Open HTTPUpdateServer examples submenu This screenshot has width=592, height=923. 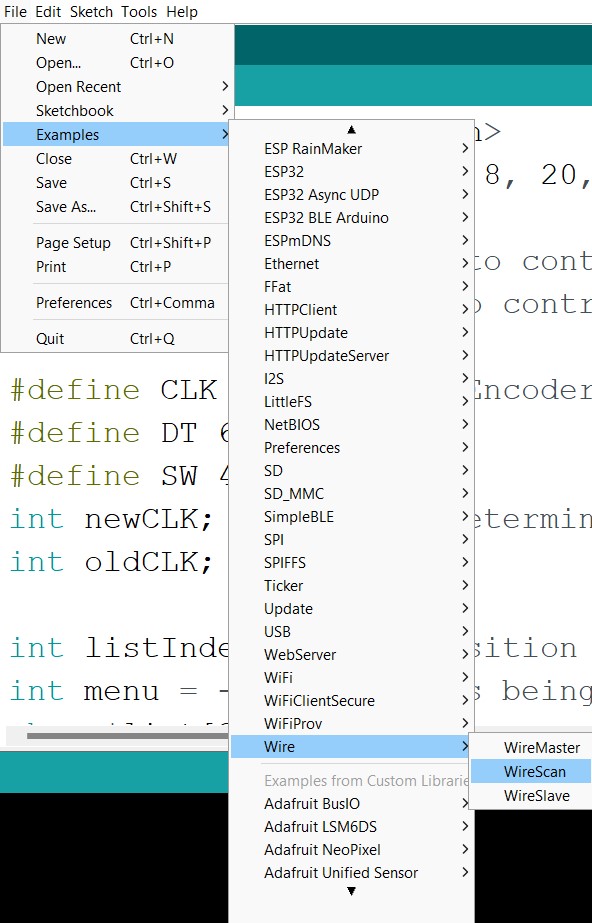point(351,356)
